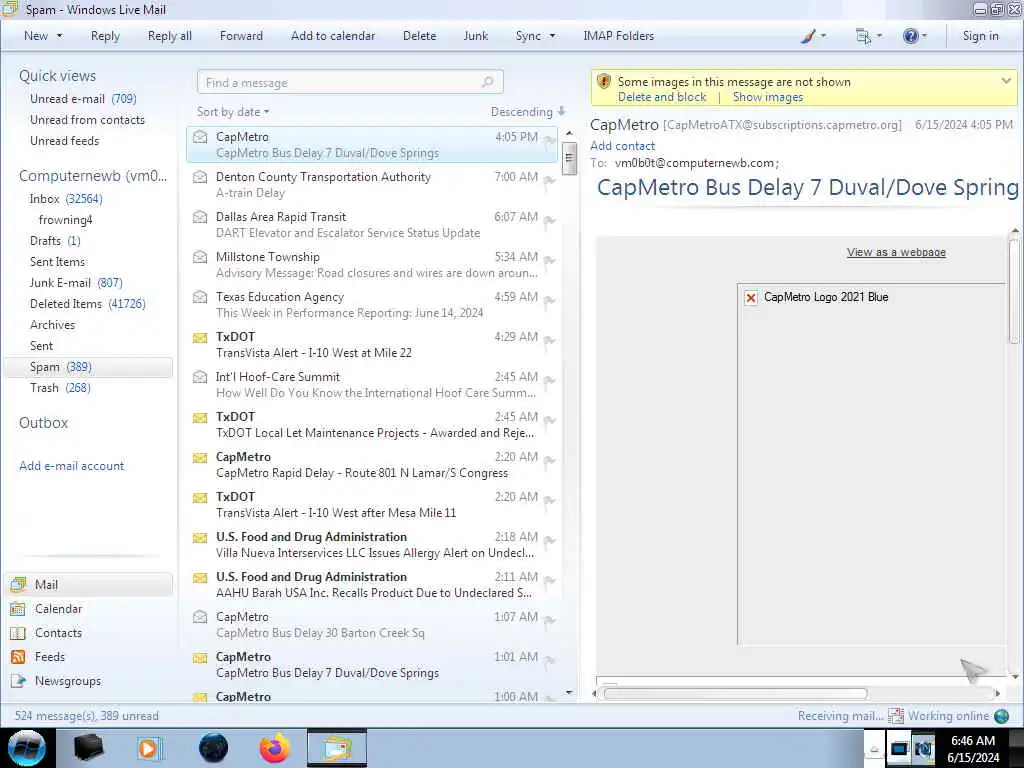Image resolution: width=1024 pixels, height=768 pixels.
Task: Flag the Dallas Area Rapid Transit message
Action: [x=550, y=221]
